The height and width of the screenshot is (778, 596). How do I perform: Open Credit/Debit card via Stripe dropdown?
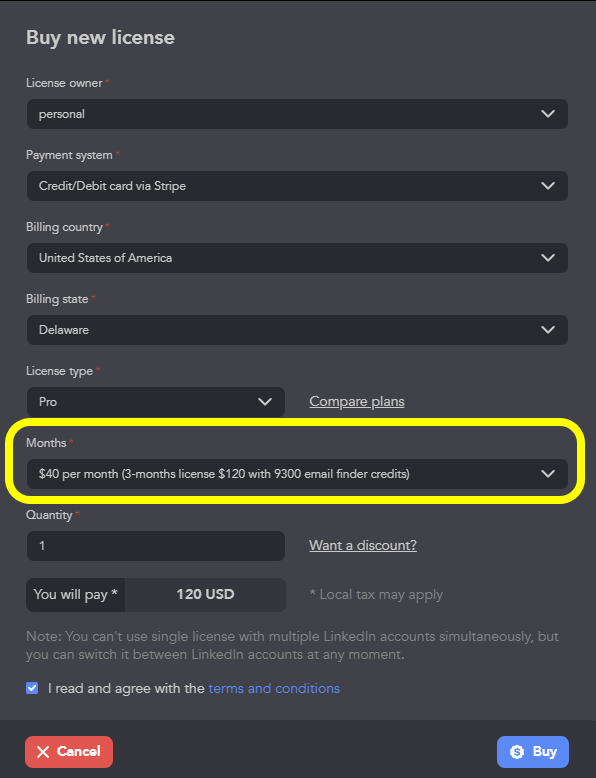pyautogui.click(x=297, y=186)
